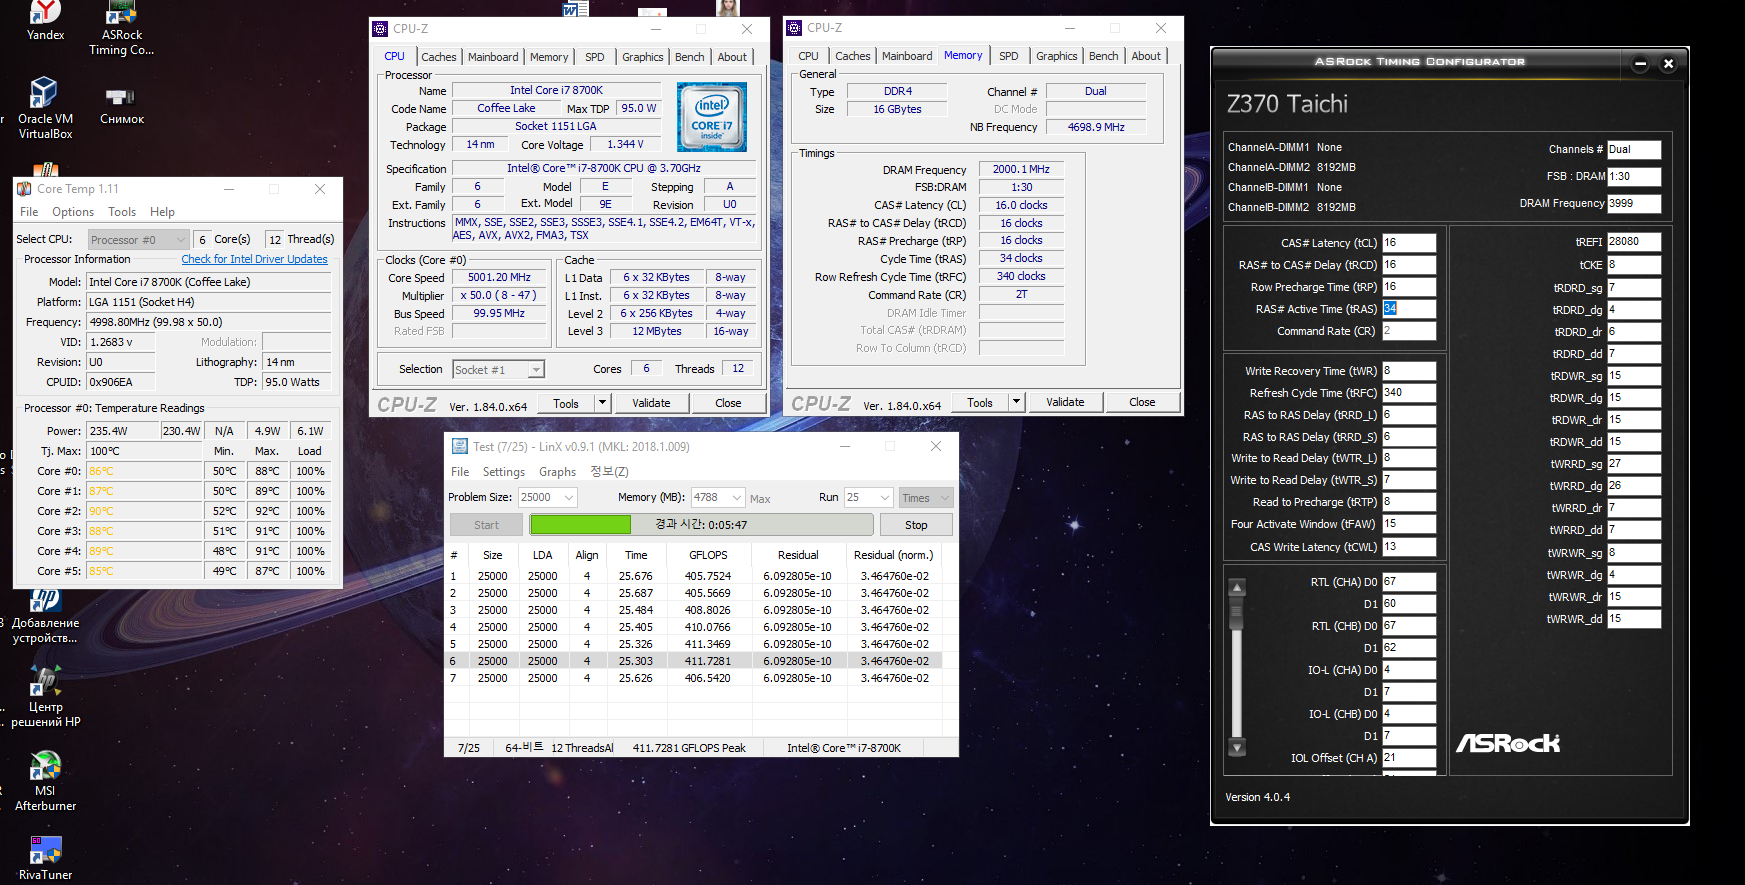Open the Times dropdown in LinX
This screenshot has height=885, width=1745.
925,497
